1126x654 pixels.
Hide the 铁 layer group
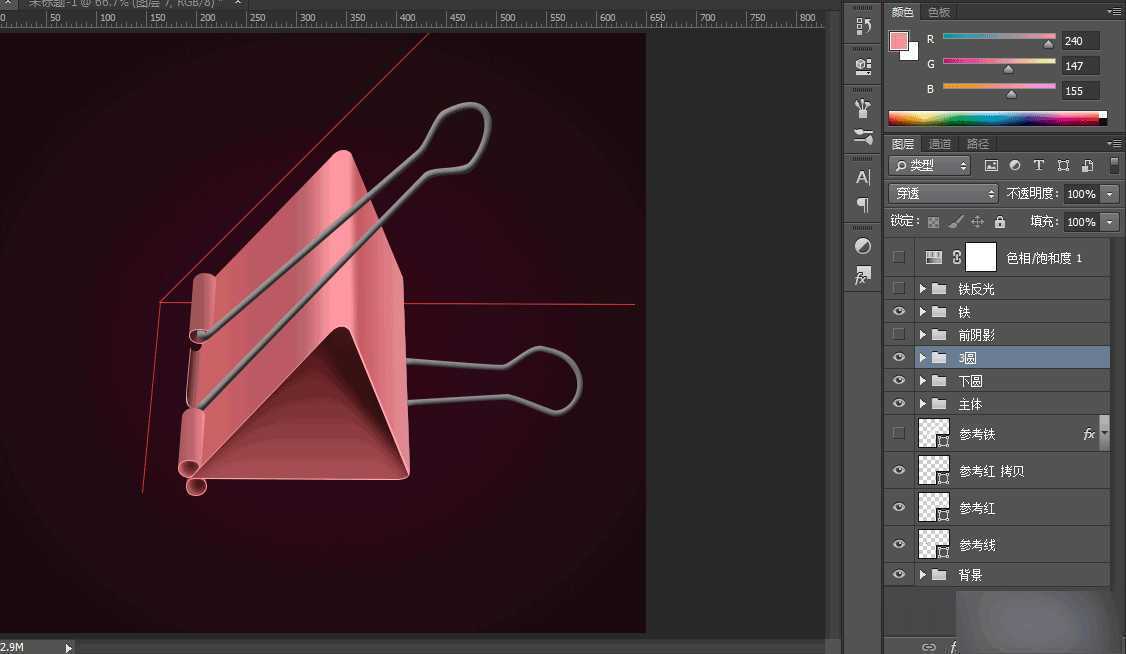click(899, 312)
